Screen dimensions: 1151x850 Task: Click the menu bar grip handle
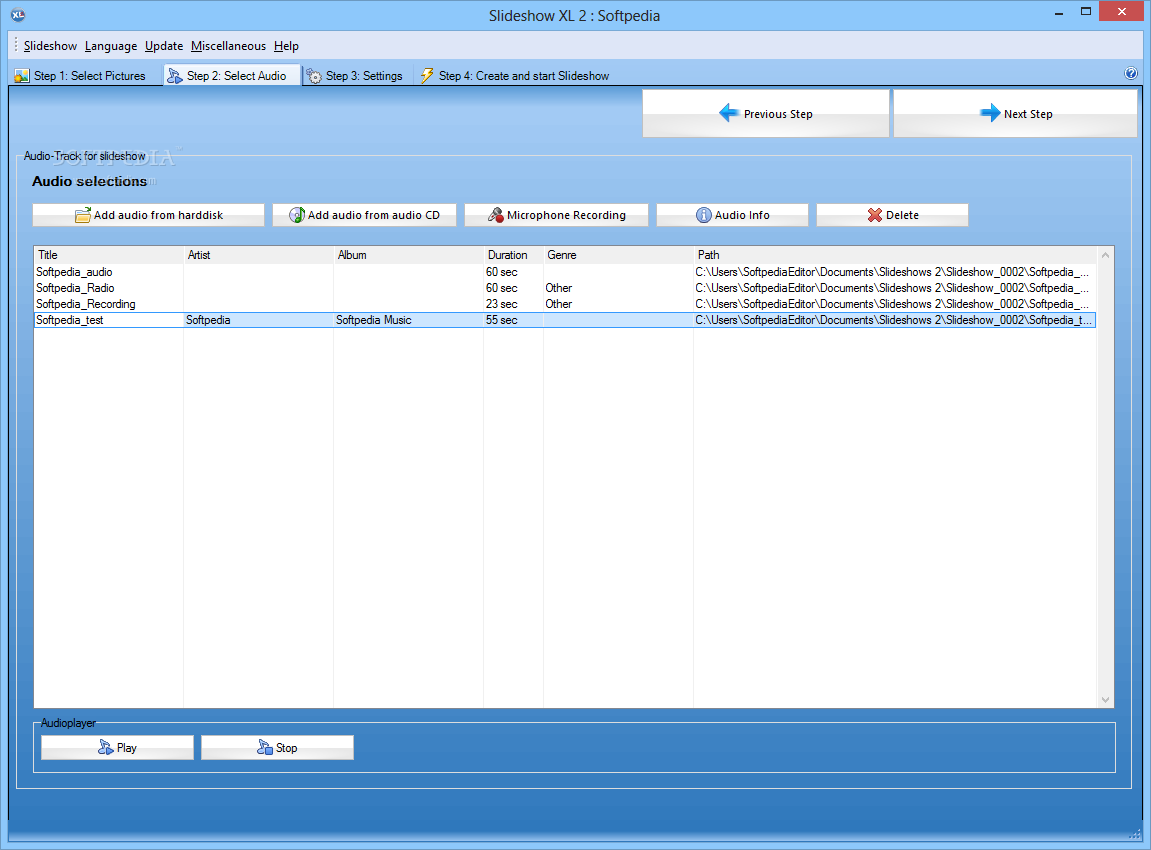(x=15, y=46)
